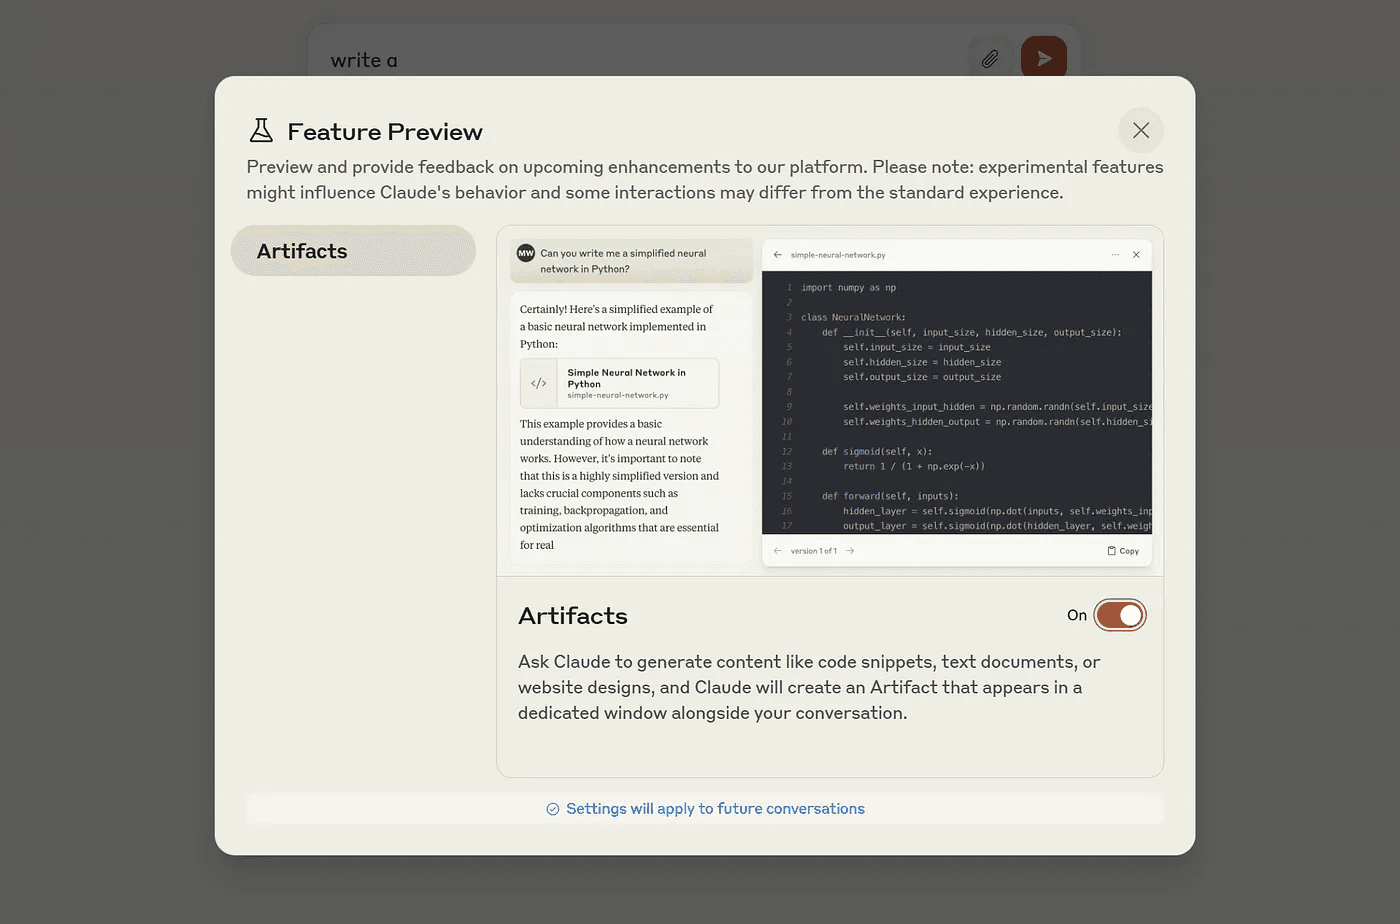Go to the next artifact version arrow

click(x=850, y=551)
